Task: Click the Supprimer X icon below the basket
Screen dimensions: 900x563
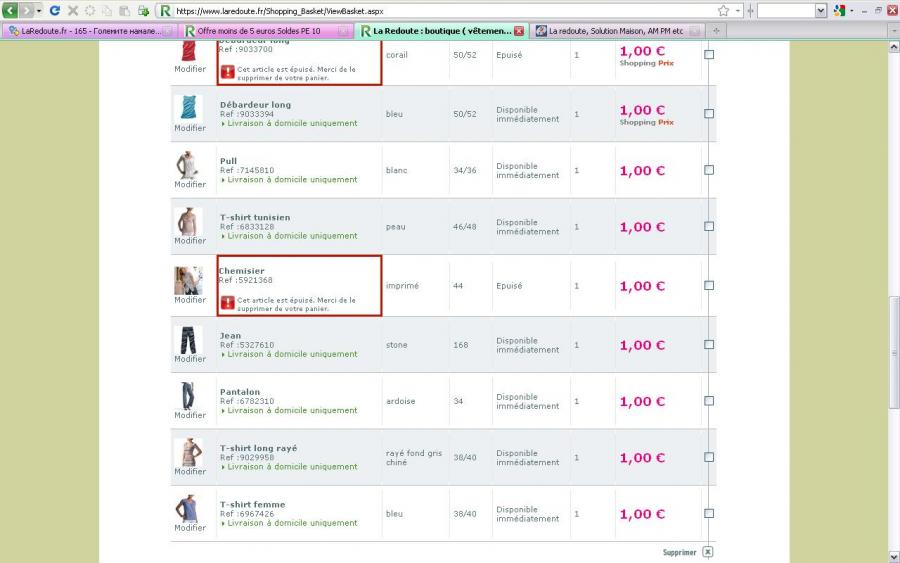Action: pyautogui.click(x=708, y=552)
